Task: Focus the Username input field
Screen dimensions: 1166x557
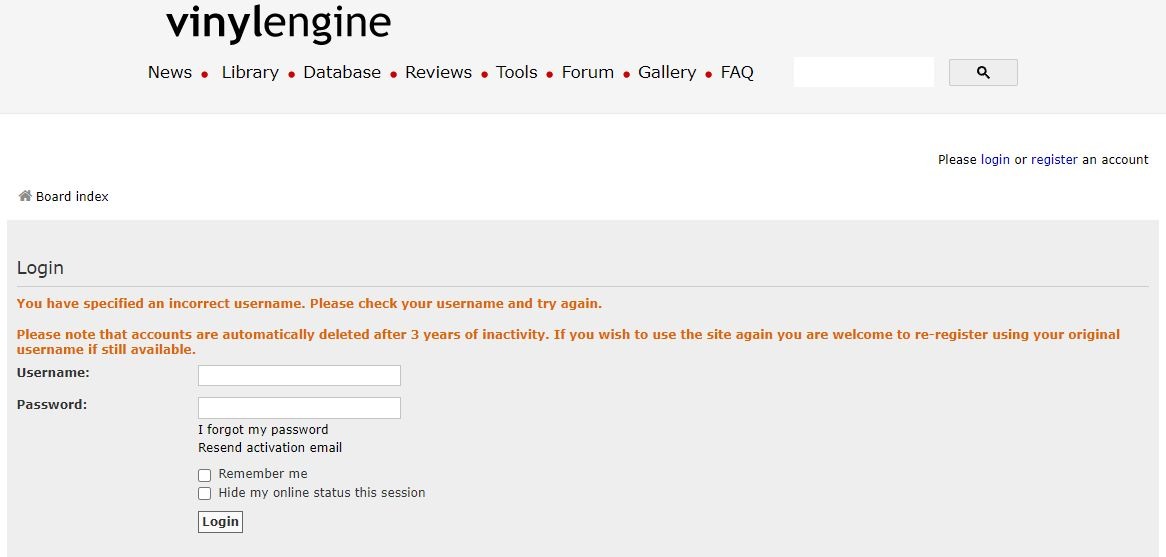Action: [299, 376]
